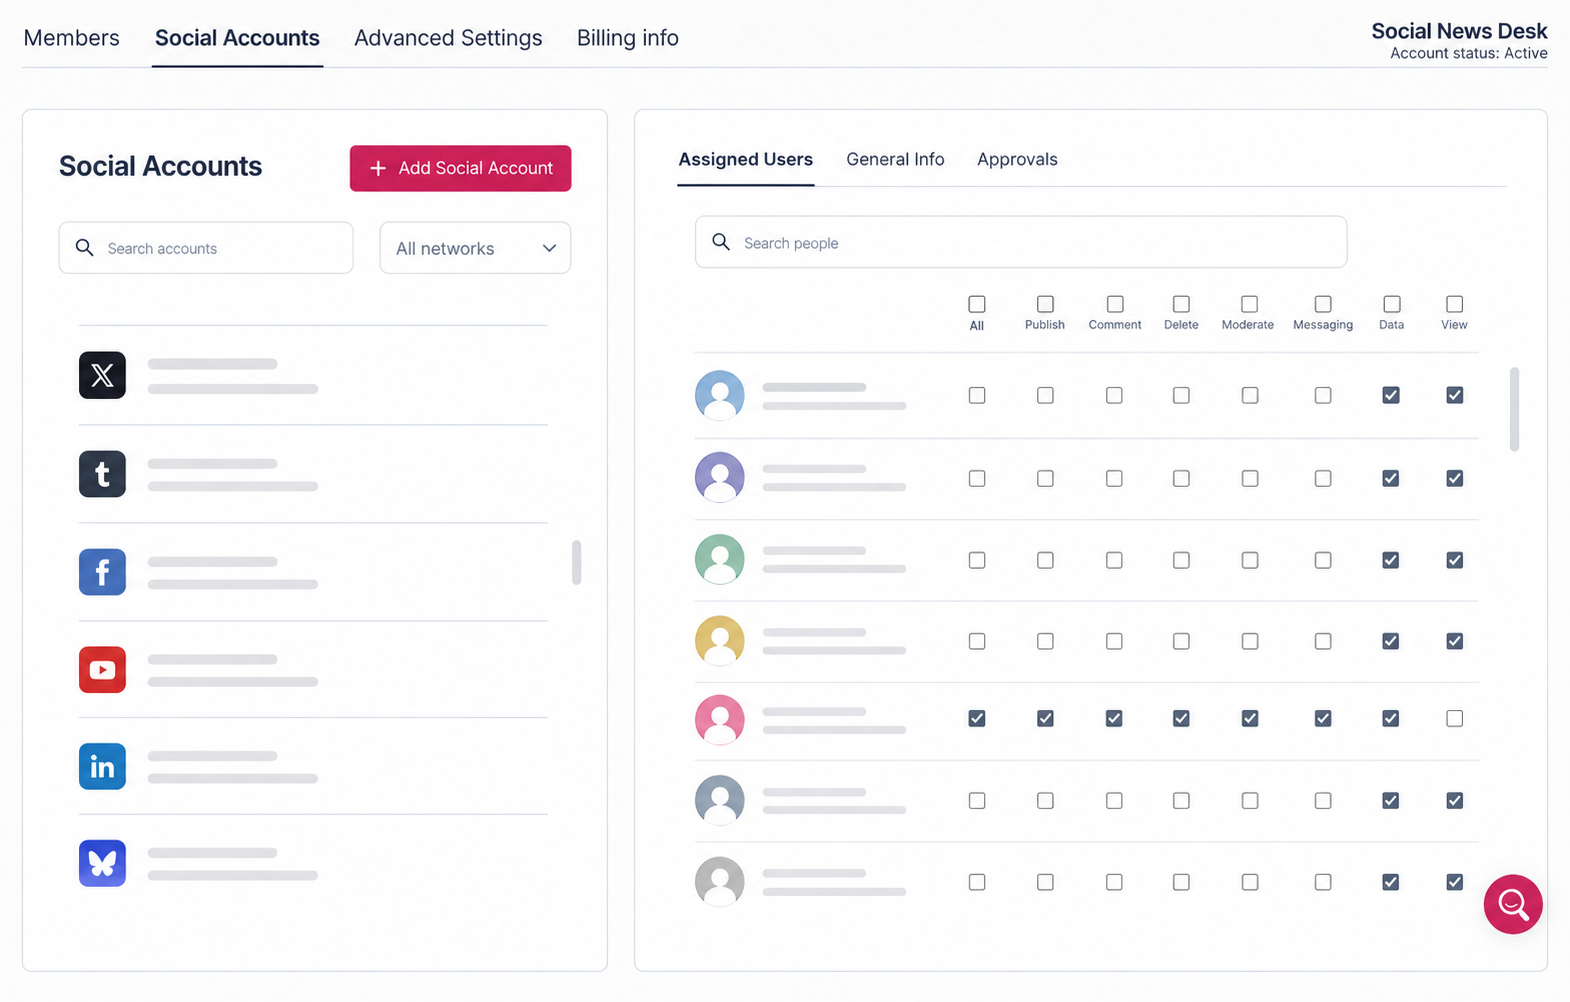
Task: Go to the Approvals tab
Action: 1017,159
